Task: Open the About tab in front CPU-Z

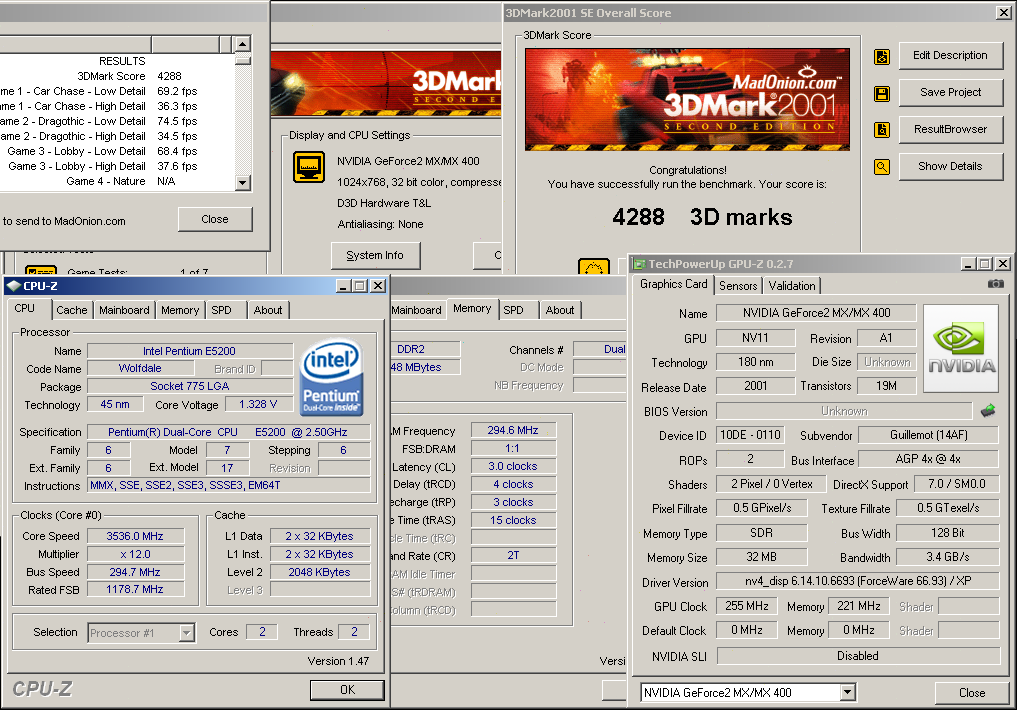Action: [268, 310]
